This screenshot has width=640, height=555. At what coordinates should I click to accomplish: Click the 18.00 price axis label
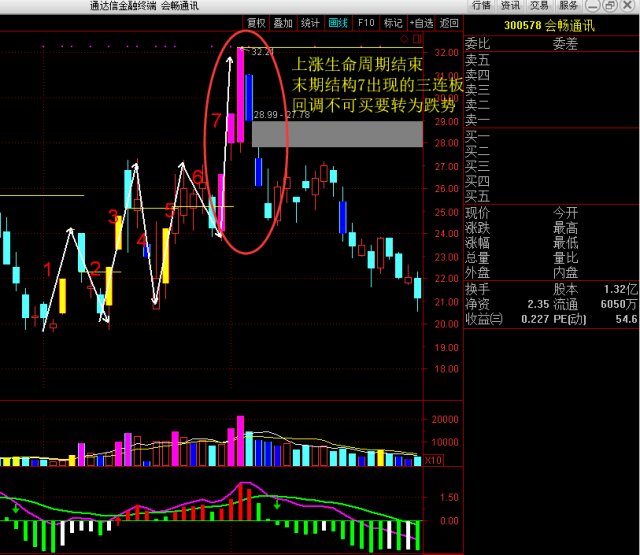447,369
